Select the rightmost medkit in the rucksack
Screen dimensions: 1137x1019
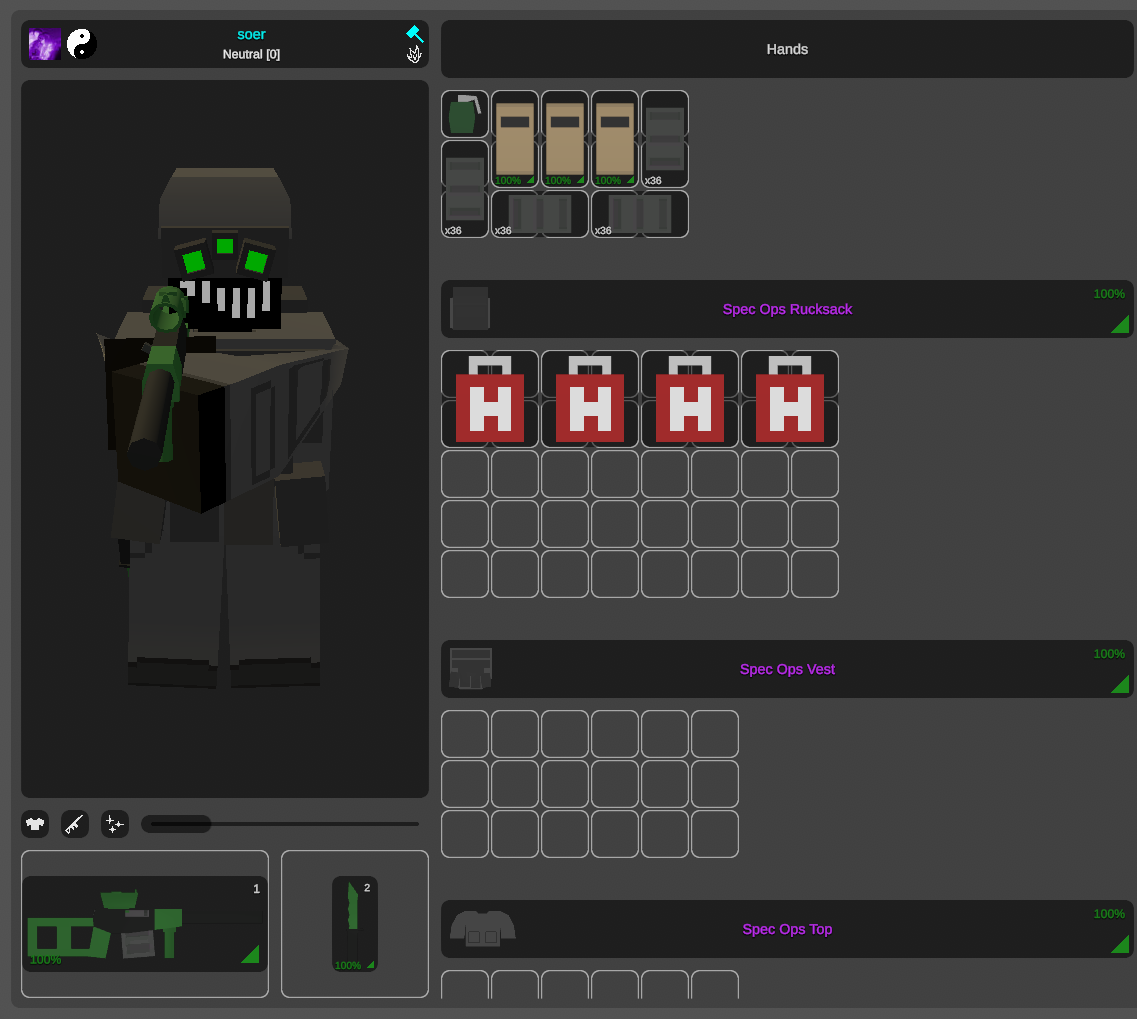[790, 399]
